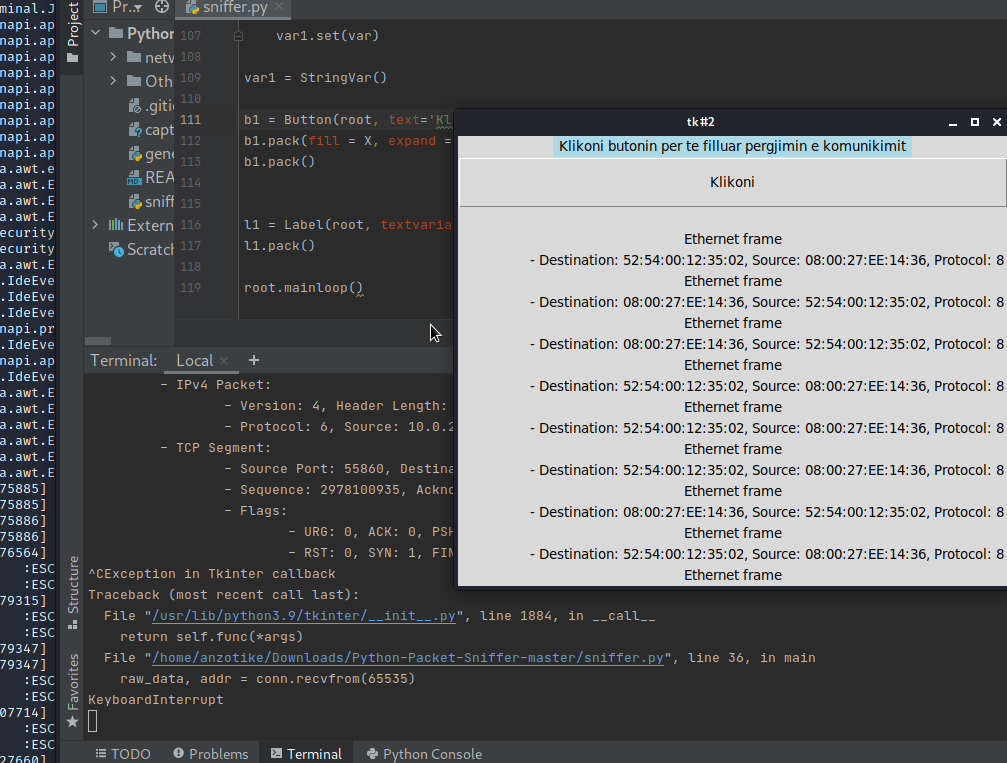Click the blue instruction label in tk window
This screenshot has height=763, width=1007.
pos(732,146)
